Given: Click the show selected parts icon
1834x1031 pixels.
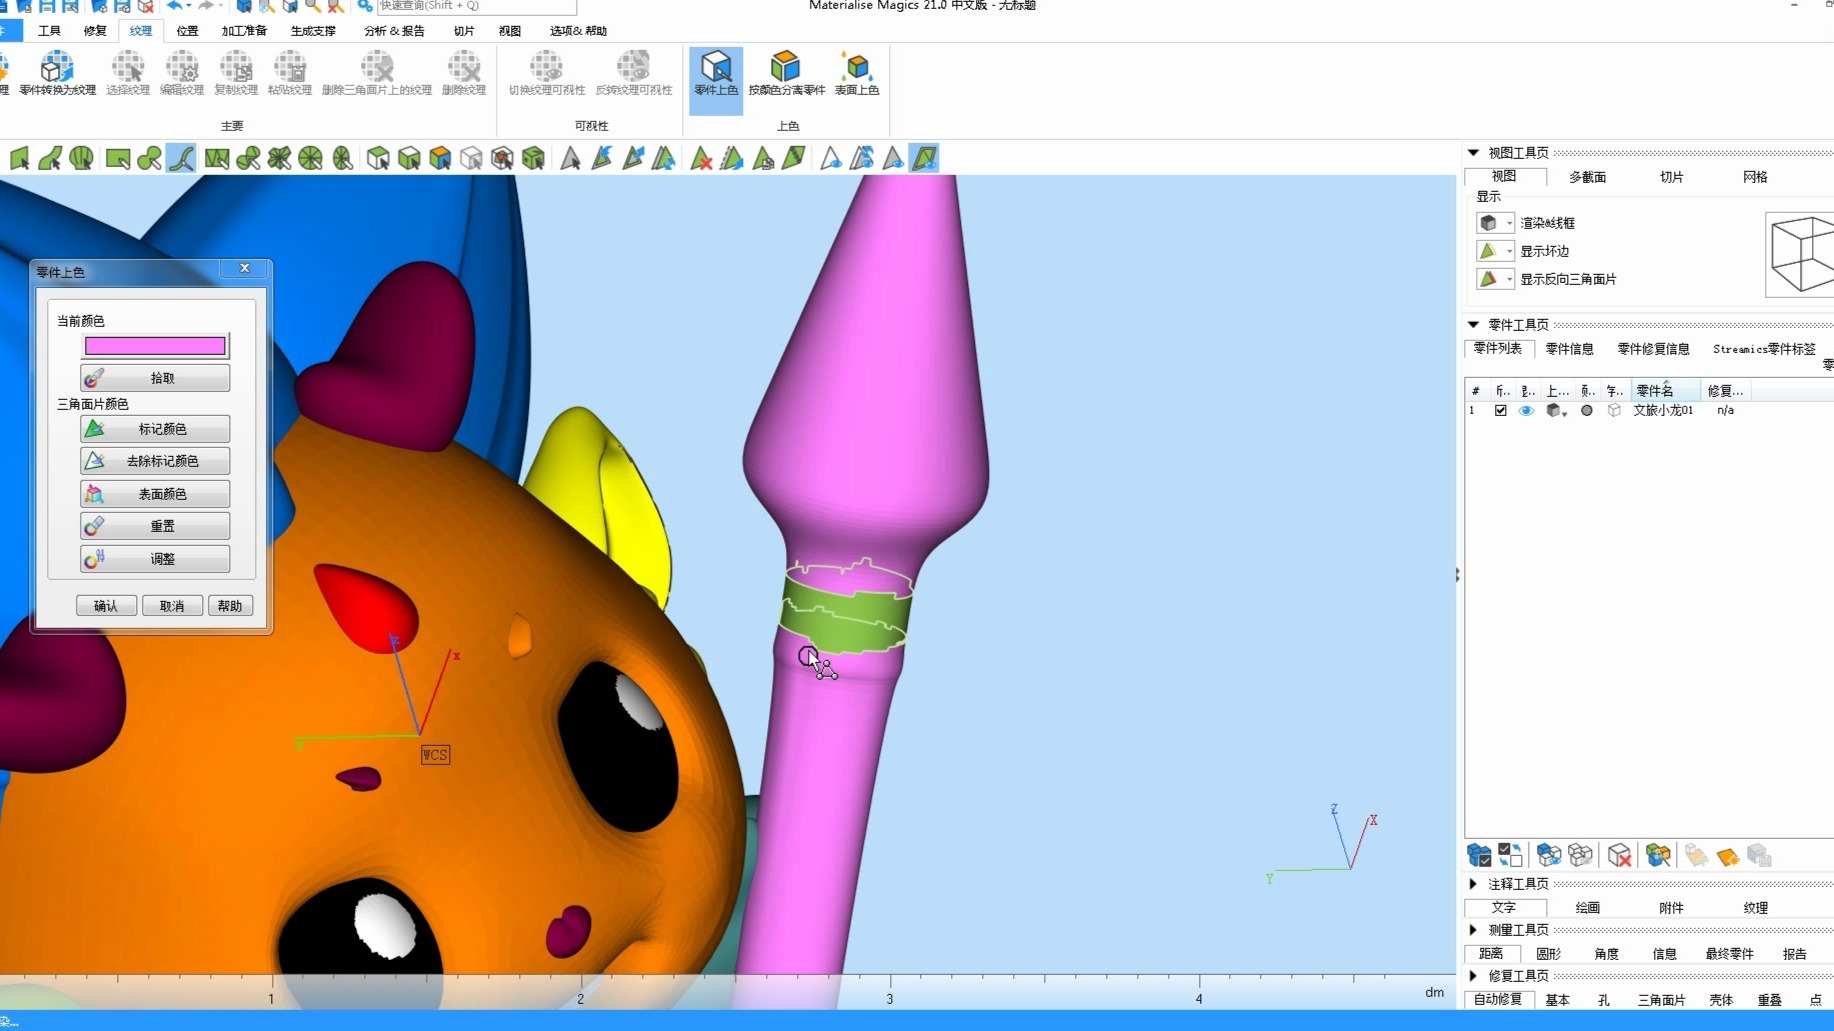Looking at the screenshot, I should click(1549, 855).
